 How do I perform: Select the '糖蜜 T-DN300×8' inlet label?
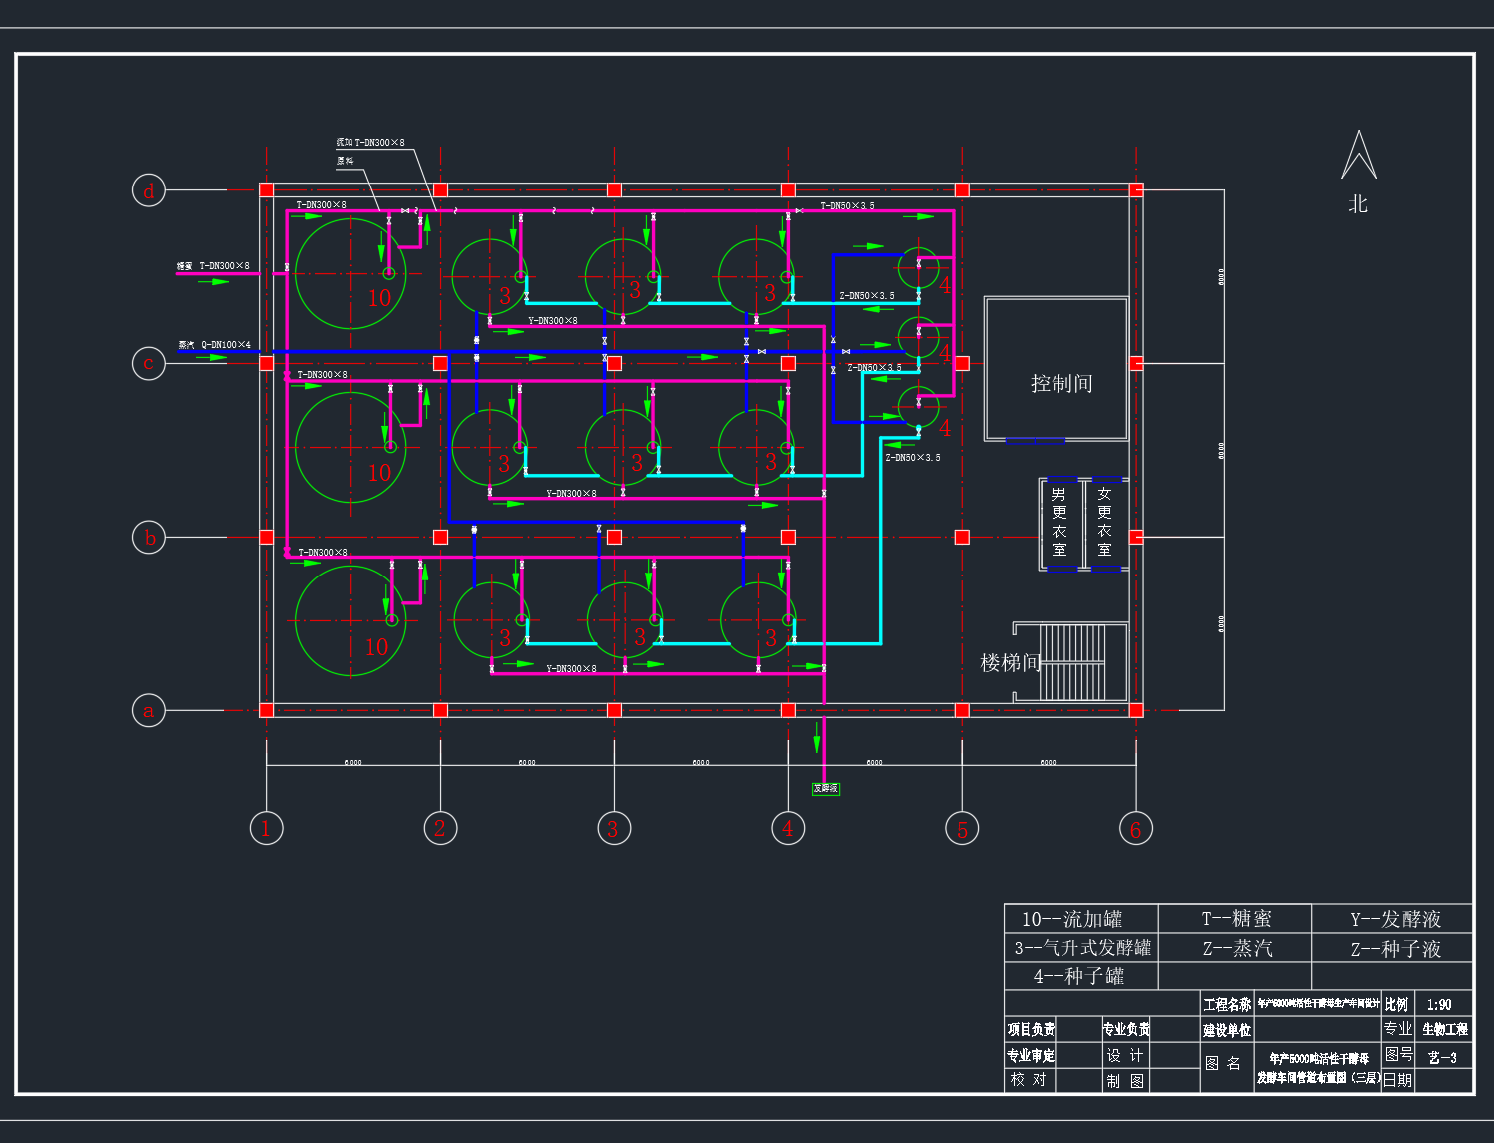click(213, 266)
